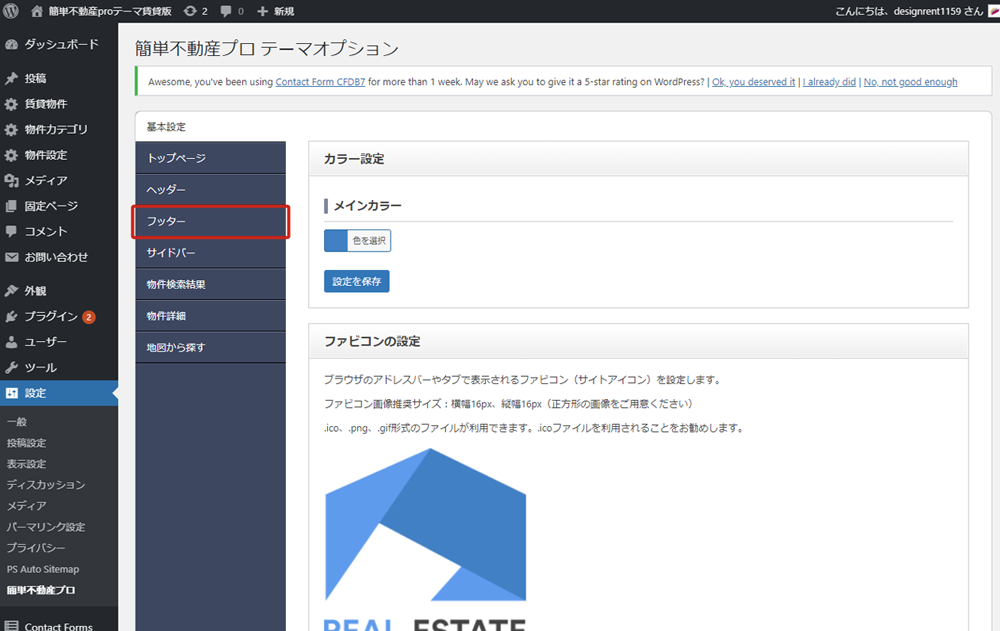
Task: Open the comments bubble icon in admin bar
Action: click(226, 11)
